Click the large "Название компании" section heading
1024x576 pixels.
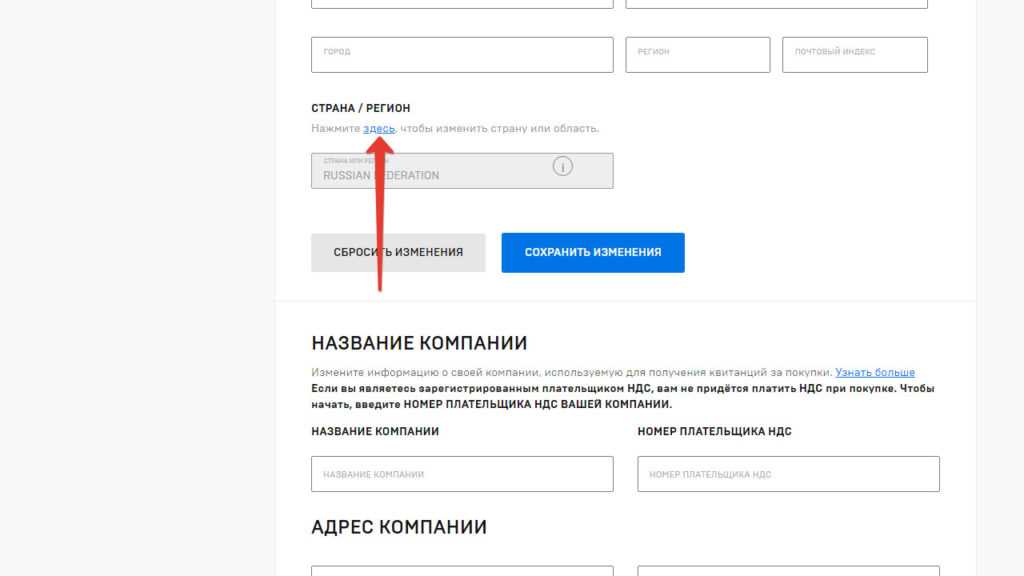419,343
